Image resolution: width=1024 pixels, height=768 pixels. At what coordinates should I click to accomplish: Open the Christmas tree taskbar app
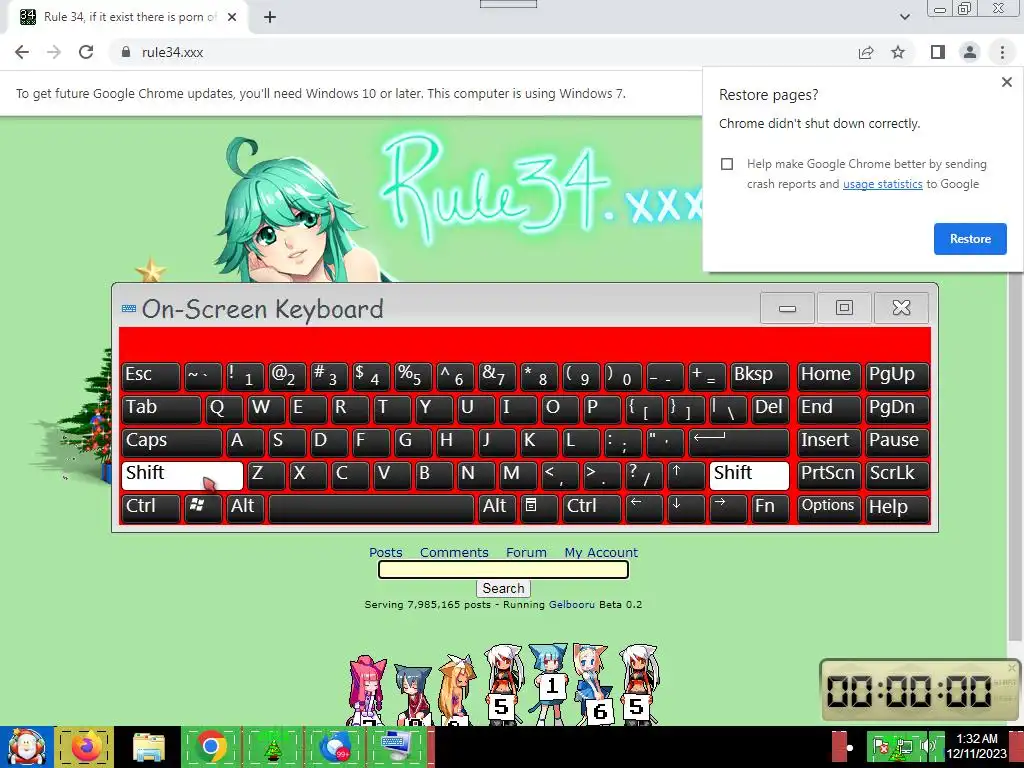[272, 747]
